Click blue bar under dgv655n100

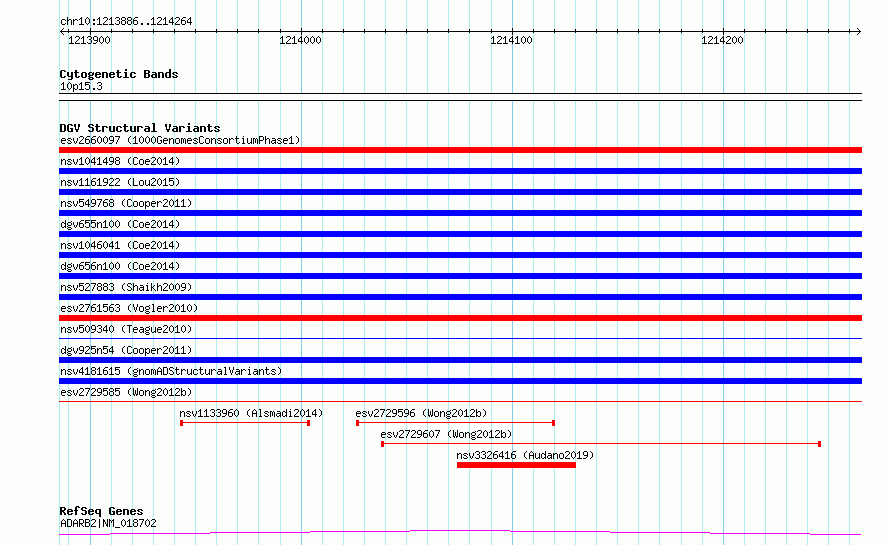(460, 234)
